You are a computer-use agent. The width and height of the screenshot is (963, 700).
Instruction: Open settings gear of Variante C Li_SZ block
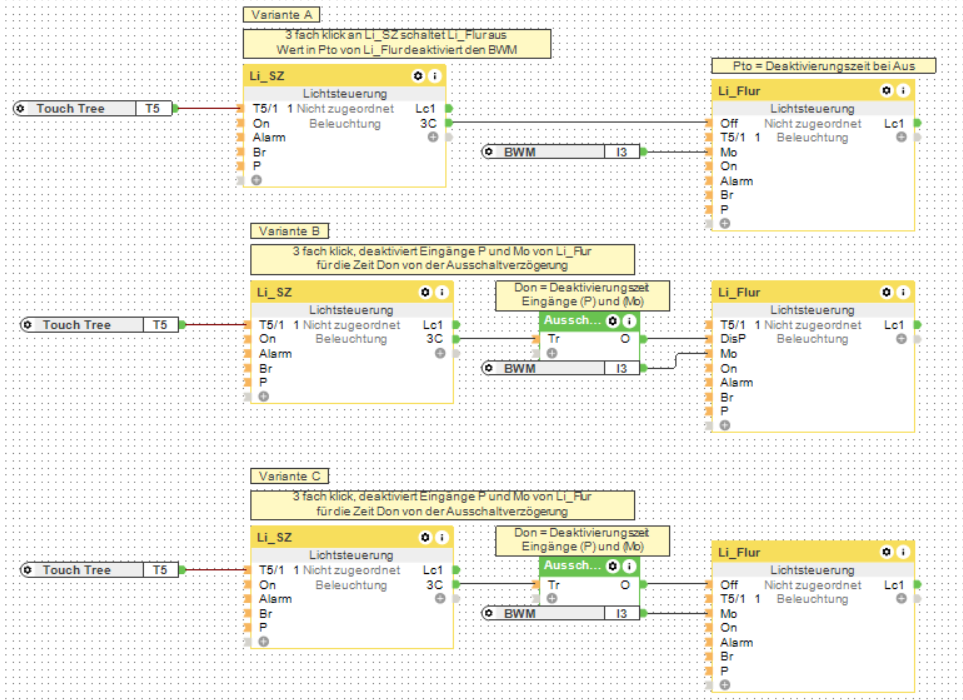pyautogui.click(x=426, y=537)
